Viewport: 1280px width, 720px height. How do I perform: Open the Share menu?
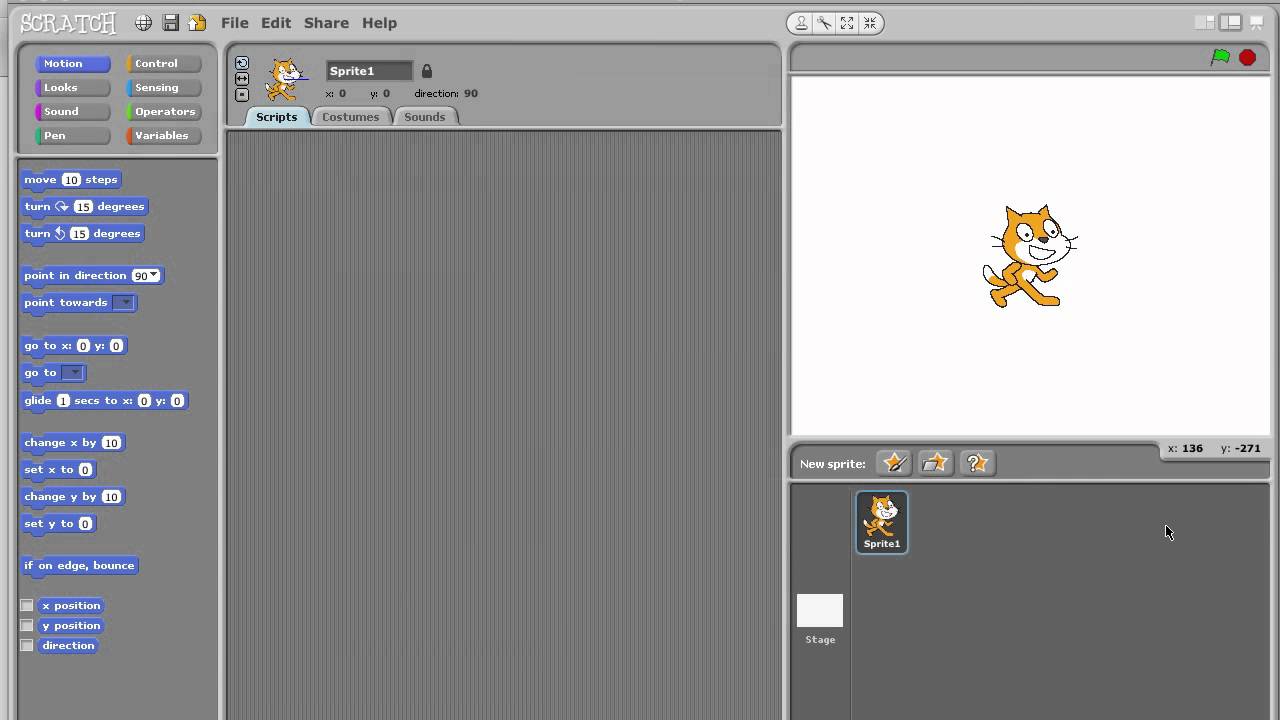[x=327, y=23]
